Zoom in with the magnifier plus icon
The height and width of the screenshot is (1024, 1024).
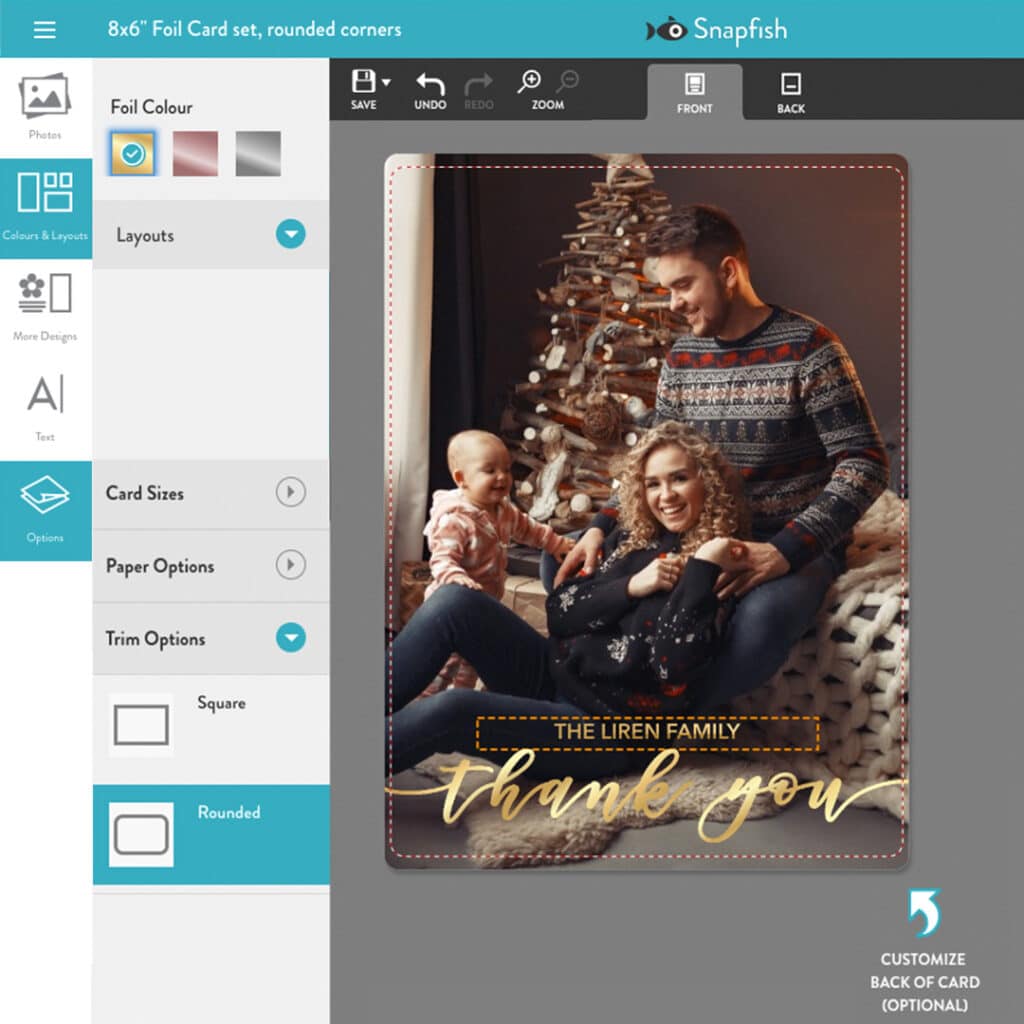point(529,82)
